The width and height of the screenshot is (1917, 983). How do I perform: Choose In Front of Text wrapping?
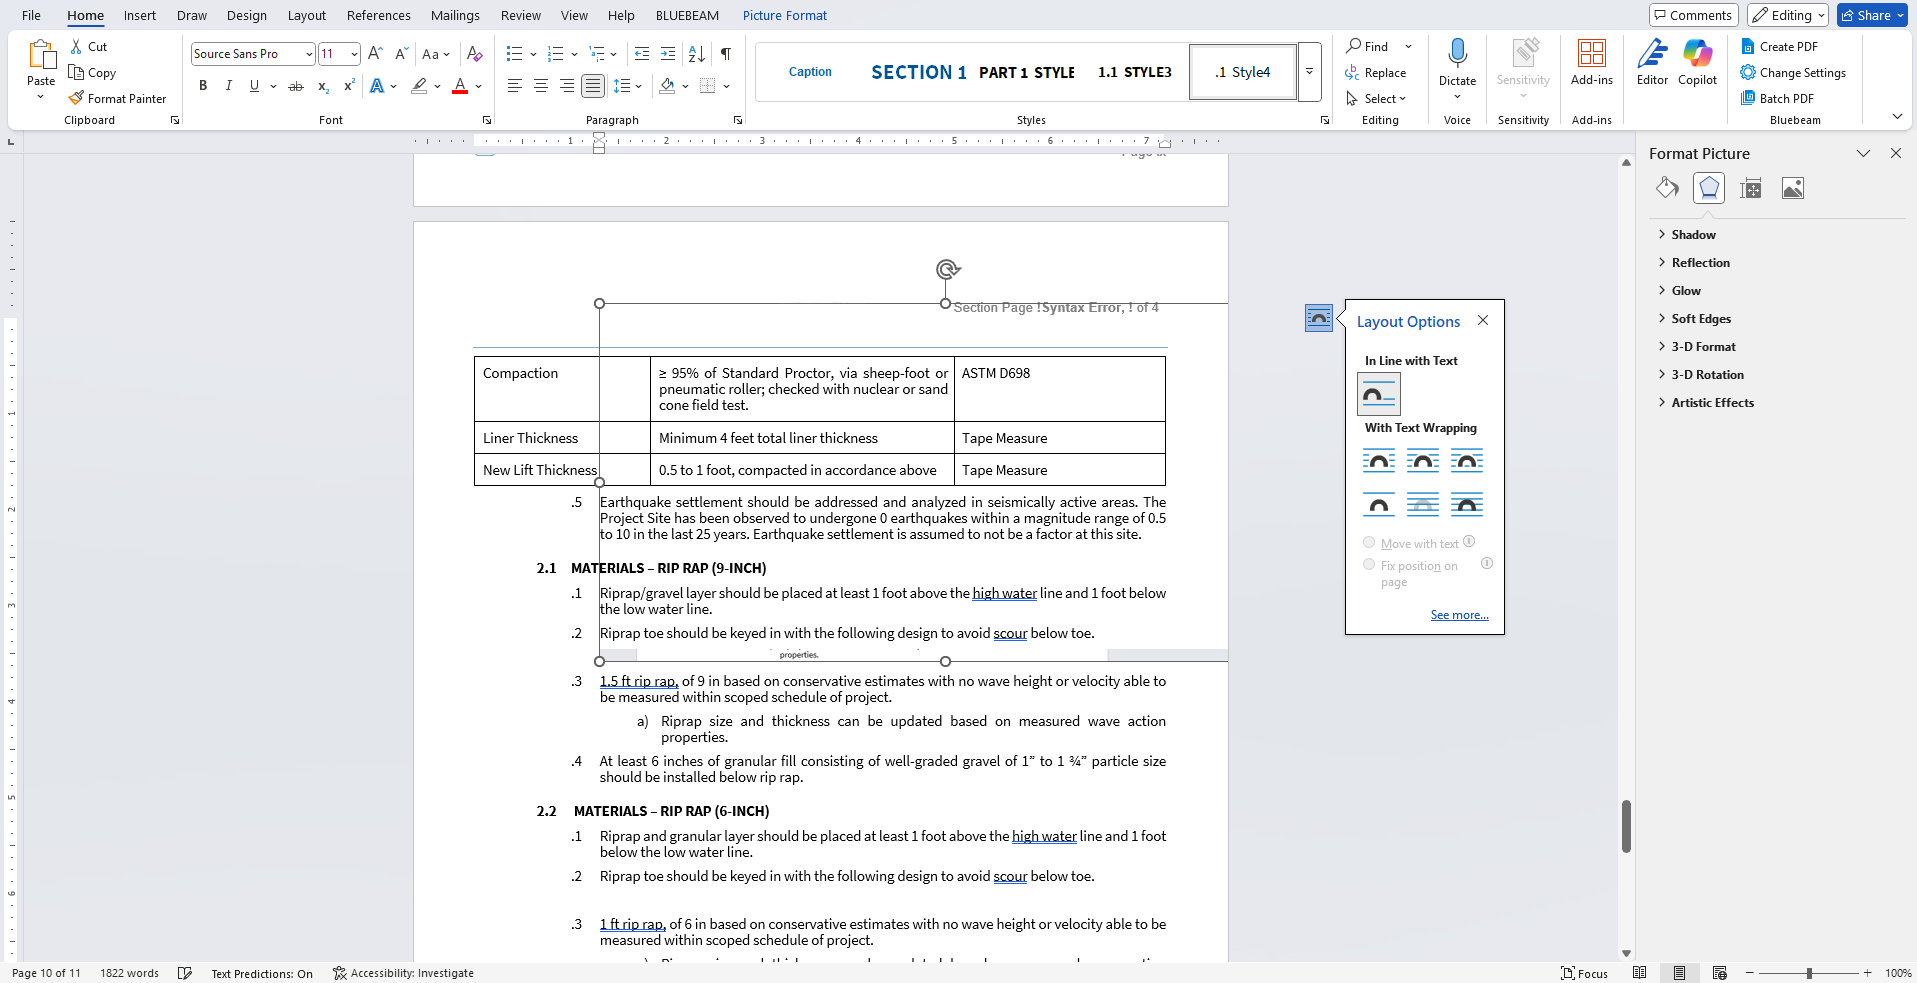tap(1467, 505)
